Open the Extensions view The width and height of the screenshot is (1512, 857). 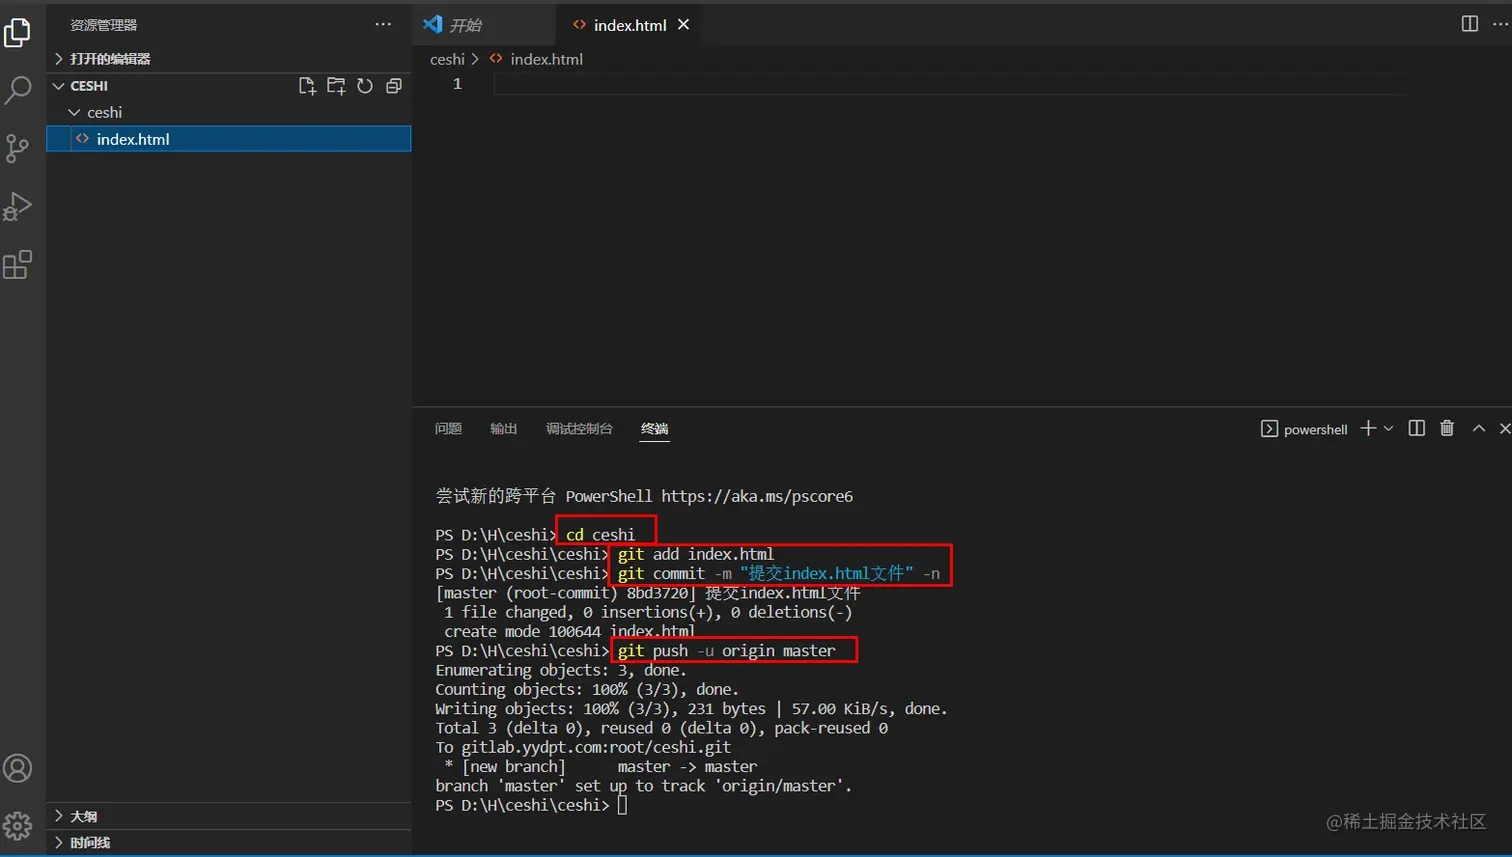coord(18,264)
